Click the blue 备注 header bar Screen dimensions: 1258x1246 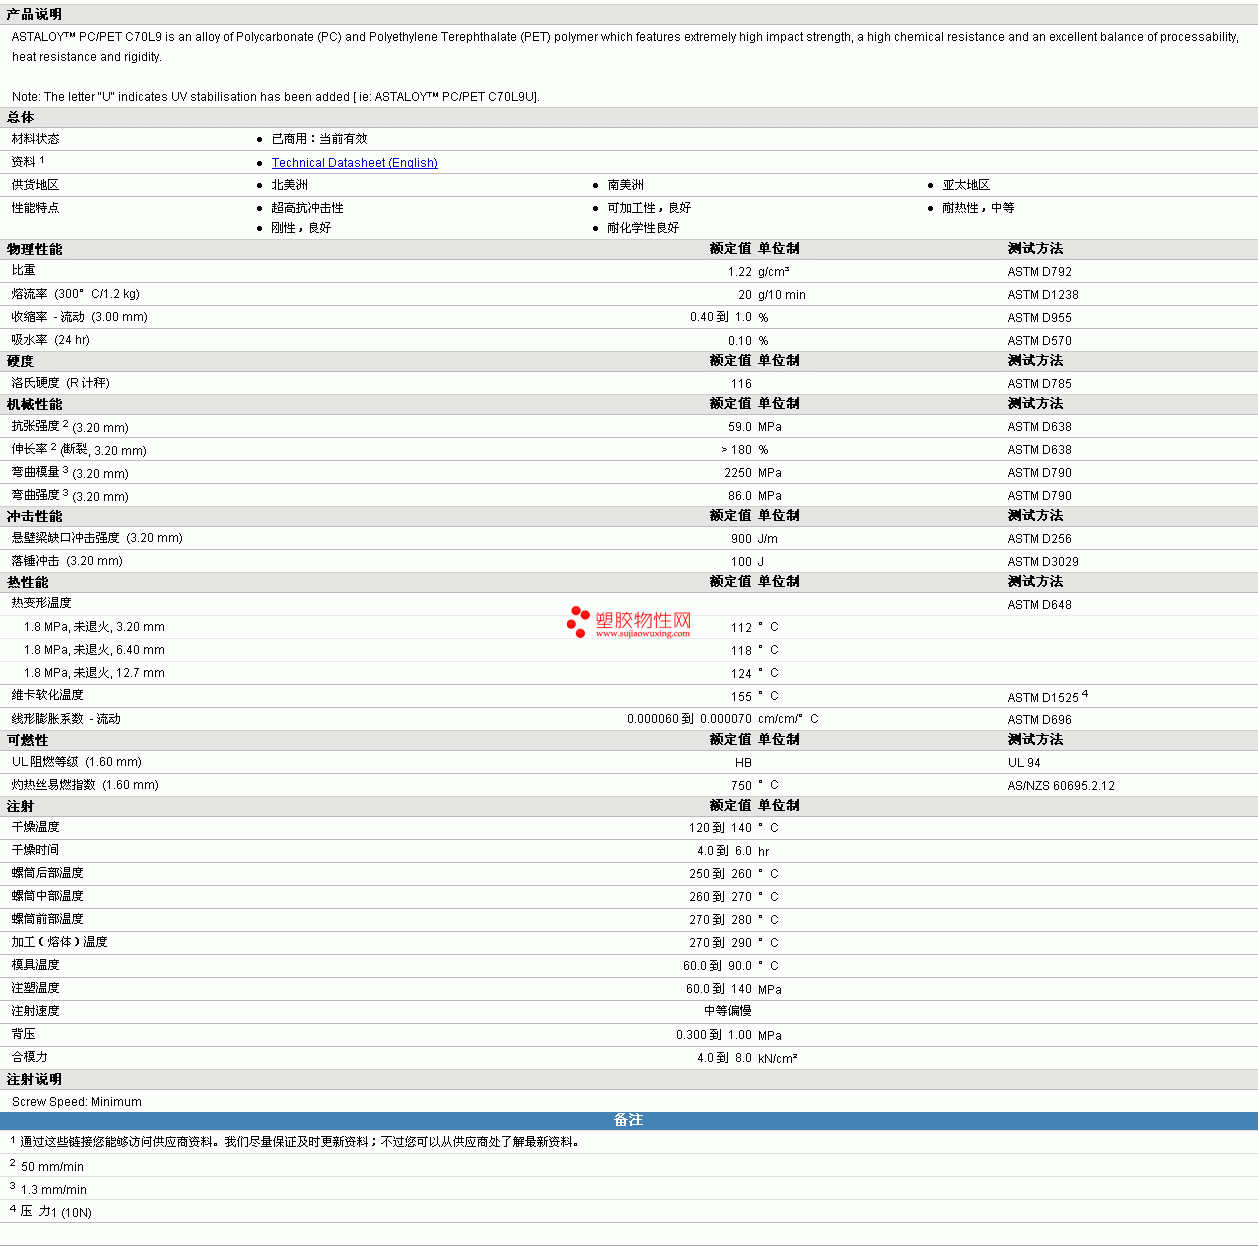coord(629,1120)
